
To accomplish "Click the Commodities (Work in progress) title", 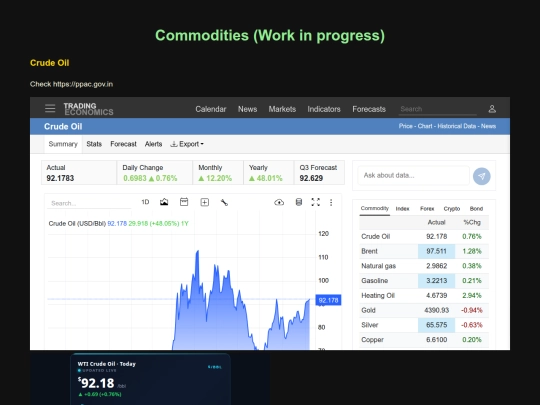I will click(x=270, y=35).
